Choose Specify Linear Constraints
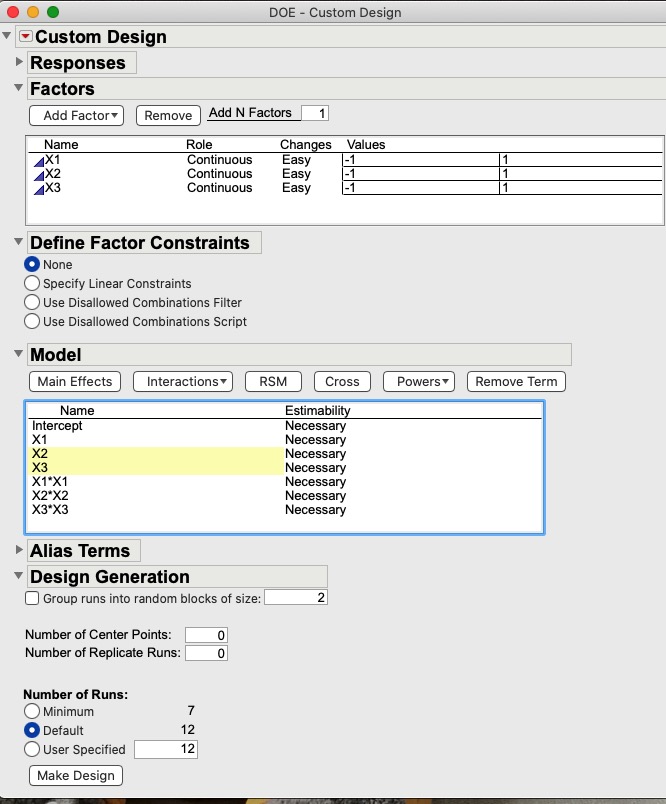This screenshot has height=804, width=666. pyautogui.click(x=31, y=283)
